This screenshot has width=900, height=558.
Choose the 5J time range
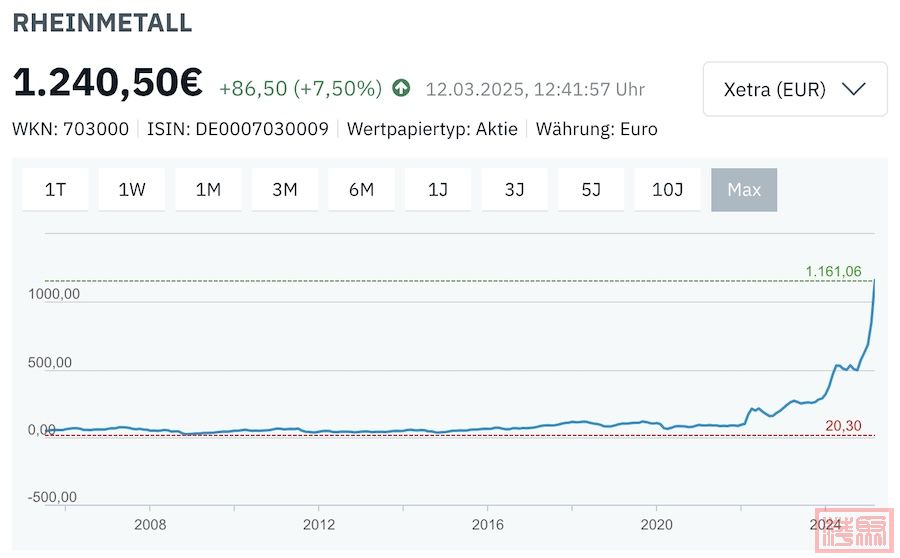click(x=591, y=189)
